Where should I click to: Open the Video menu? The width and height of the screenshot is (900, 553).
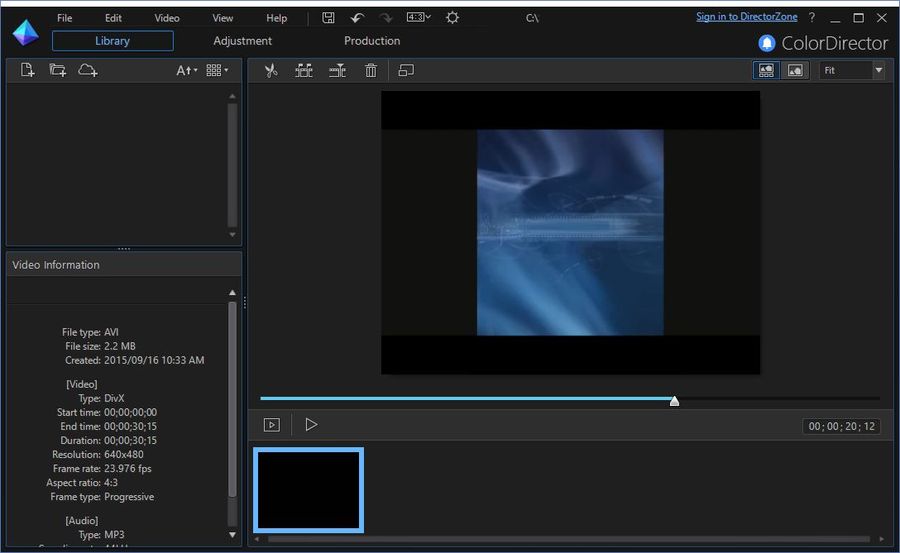click(x=167, y=18)
